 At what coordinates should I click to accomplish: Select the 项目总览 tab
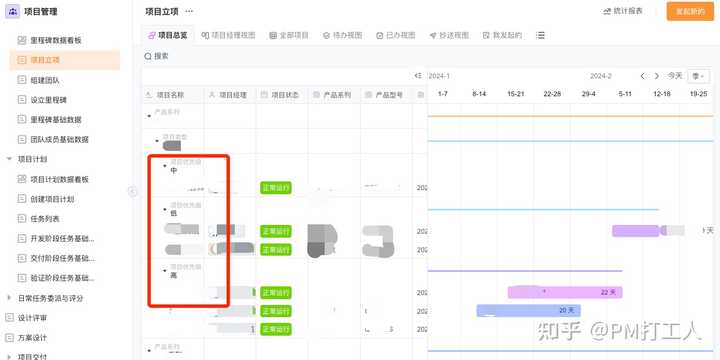pyautogui.click(x=167, y=35)
